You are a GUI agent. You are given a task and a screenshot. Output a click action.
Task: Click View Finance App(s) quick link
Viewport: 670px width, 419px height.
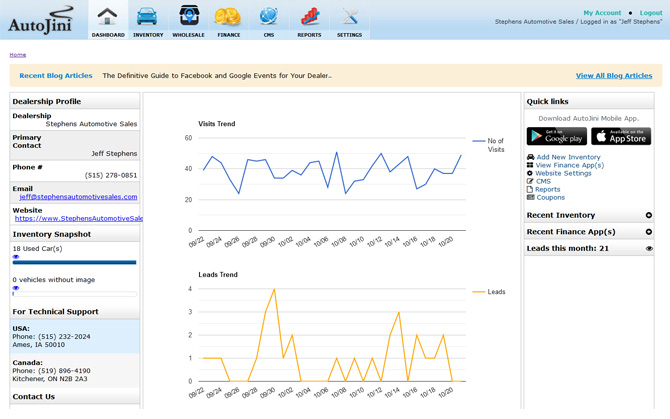tap(570, 165)
